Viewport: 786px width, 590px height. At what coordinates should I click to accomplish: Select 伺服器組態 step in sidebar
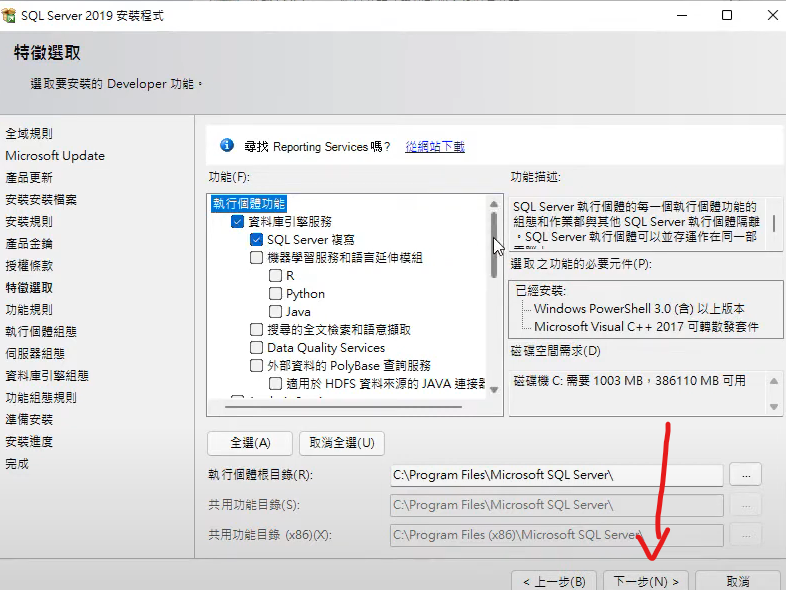[35, 353]
